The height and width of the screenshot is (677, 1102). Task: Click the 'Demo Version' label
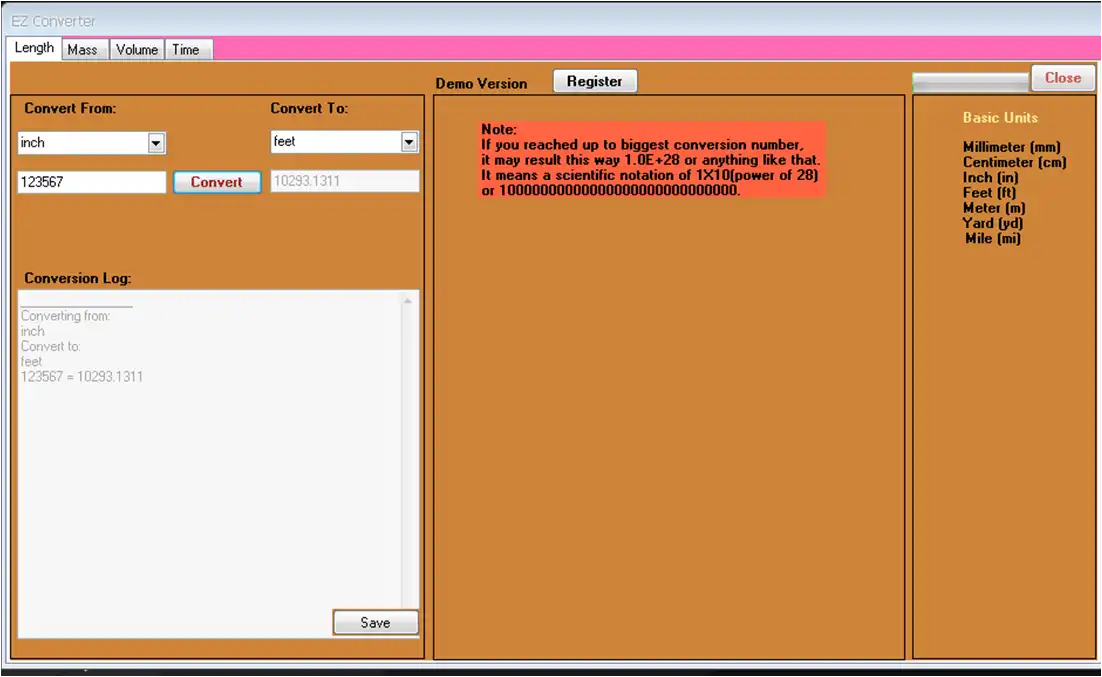[481, 84]
